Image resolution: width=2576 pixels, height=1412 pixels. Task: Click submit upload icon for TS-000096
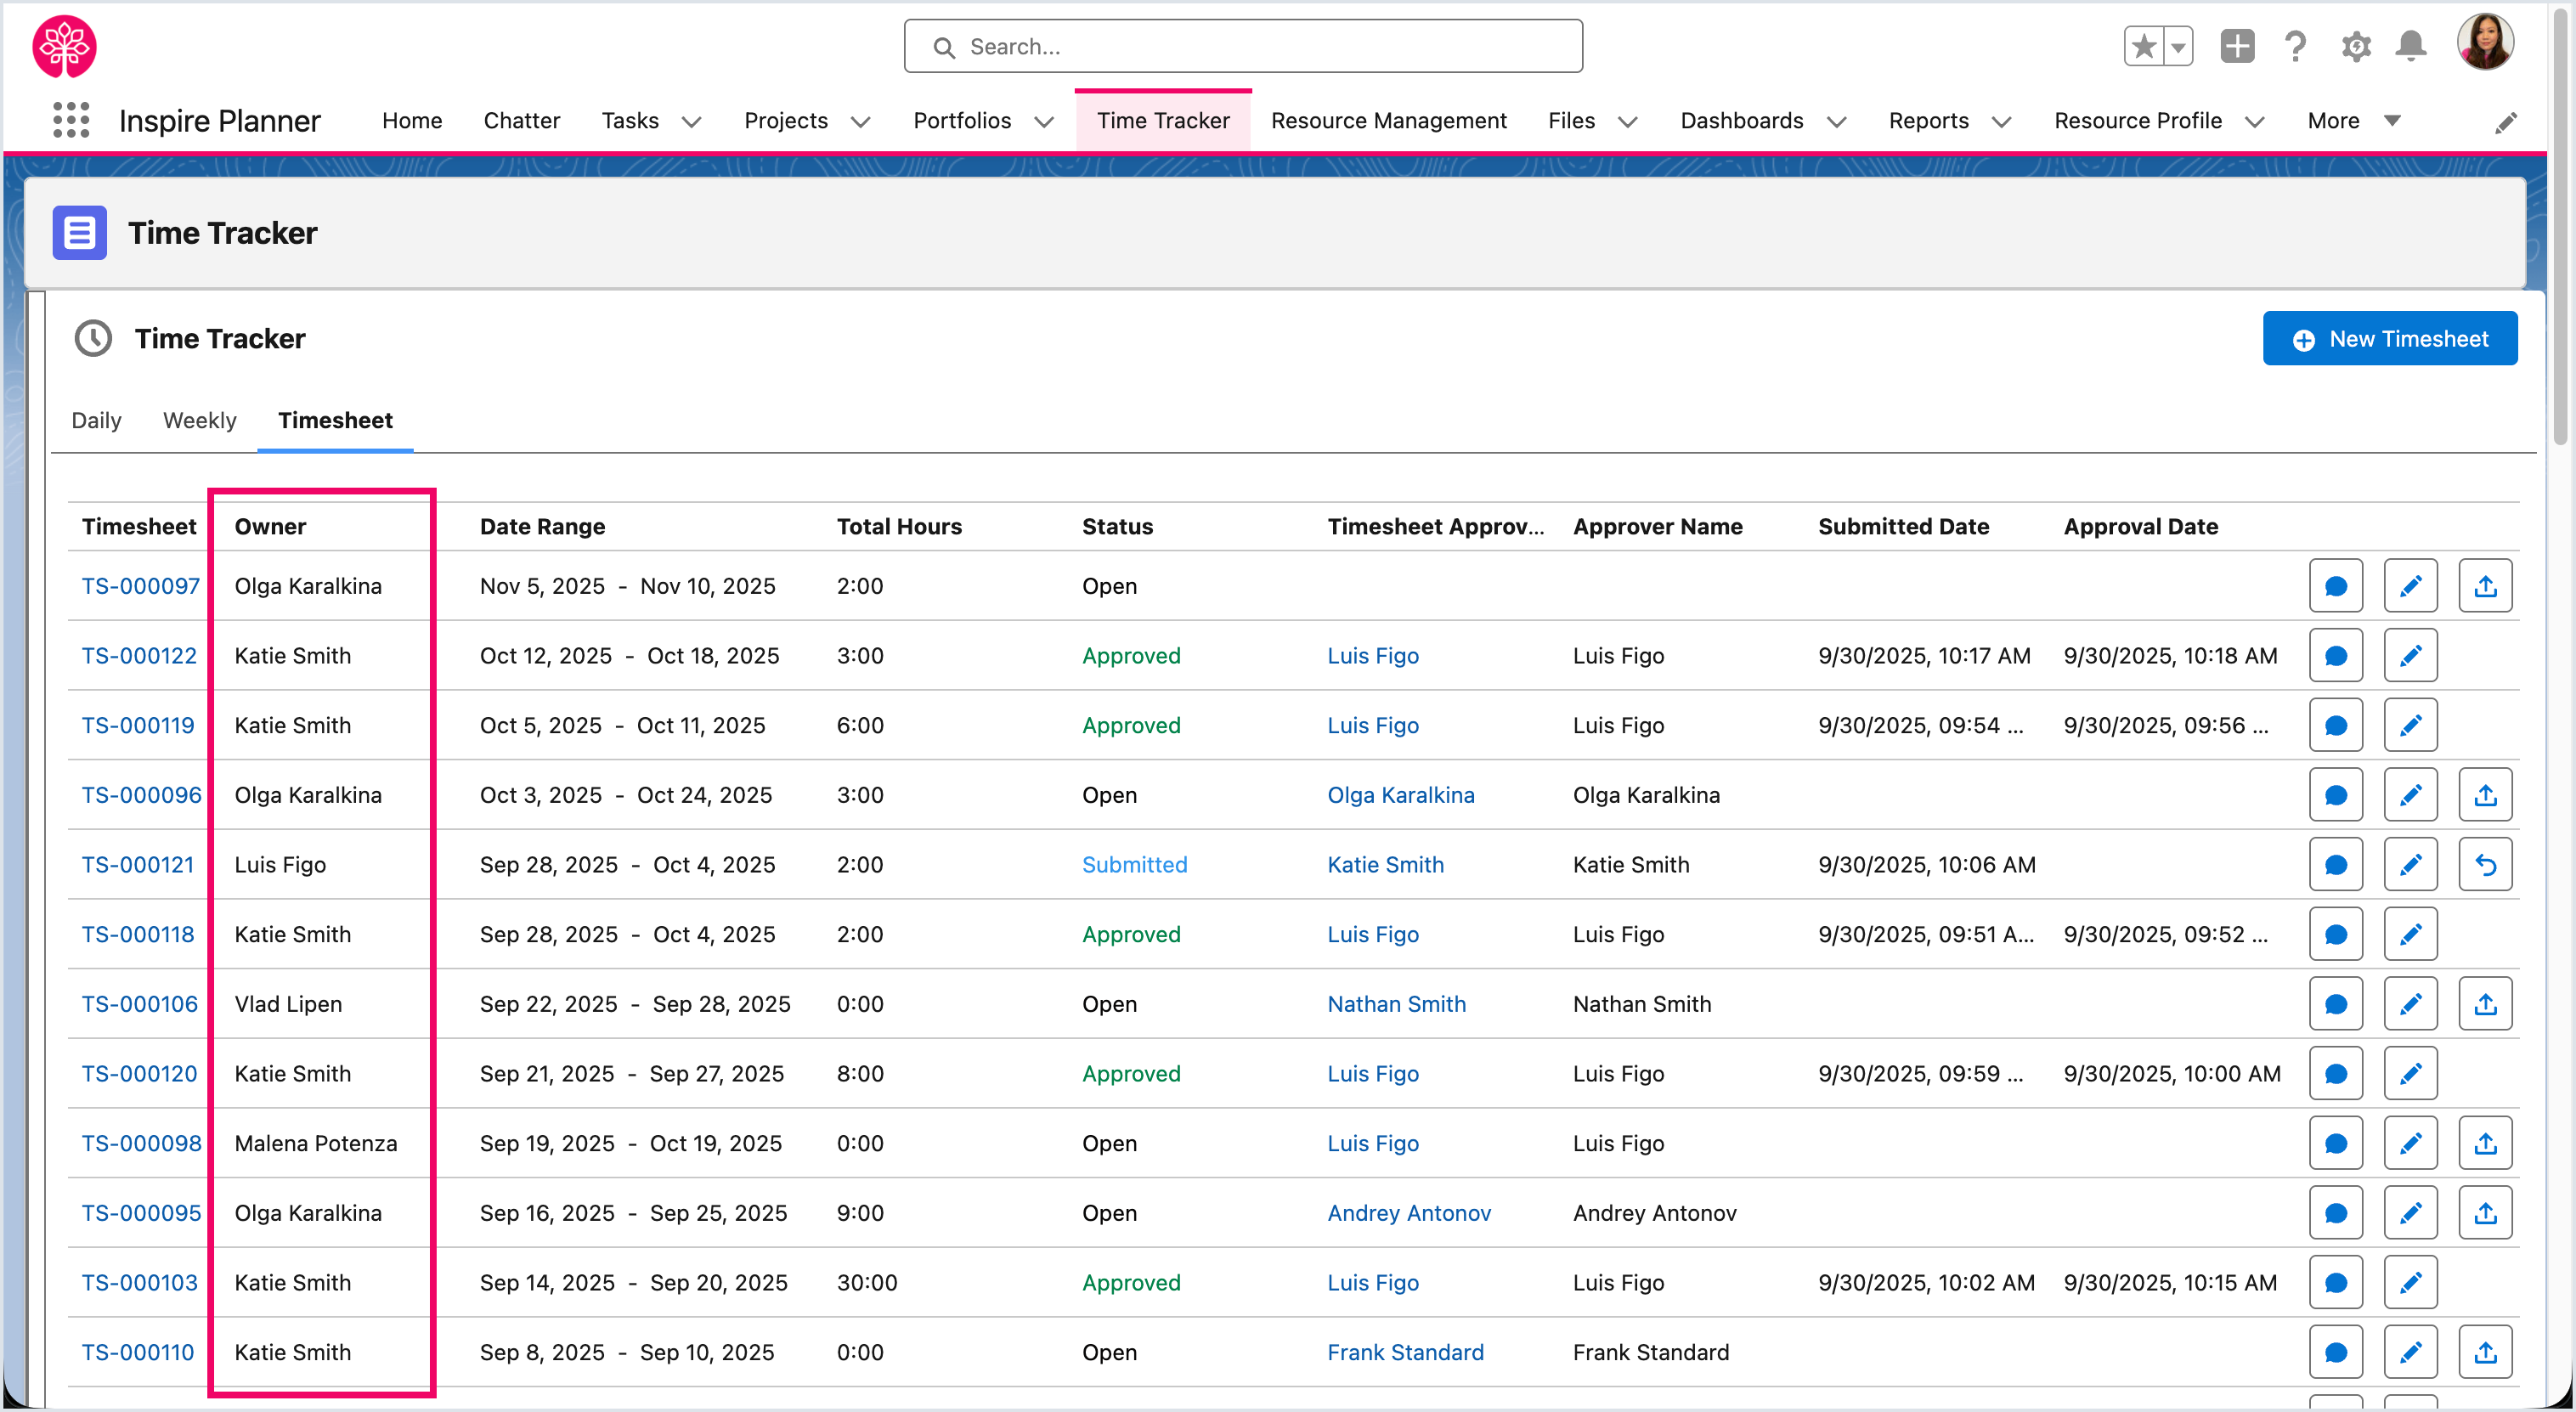(x=2485, y=795)
